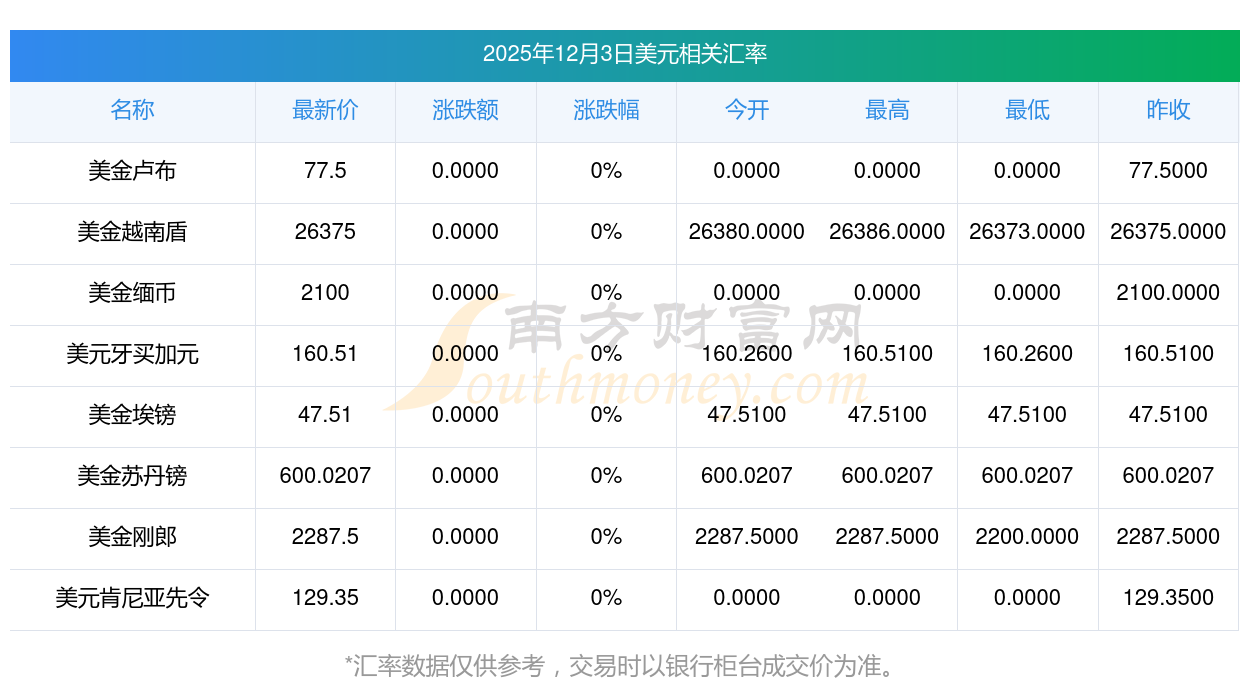Click the 0% change for 美金卢布
Screen dimensions: 1250x697
(606, 171)
